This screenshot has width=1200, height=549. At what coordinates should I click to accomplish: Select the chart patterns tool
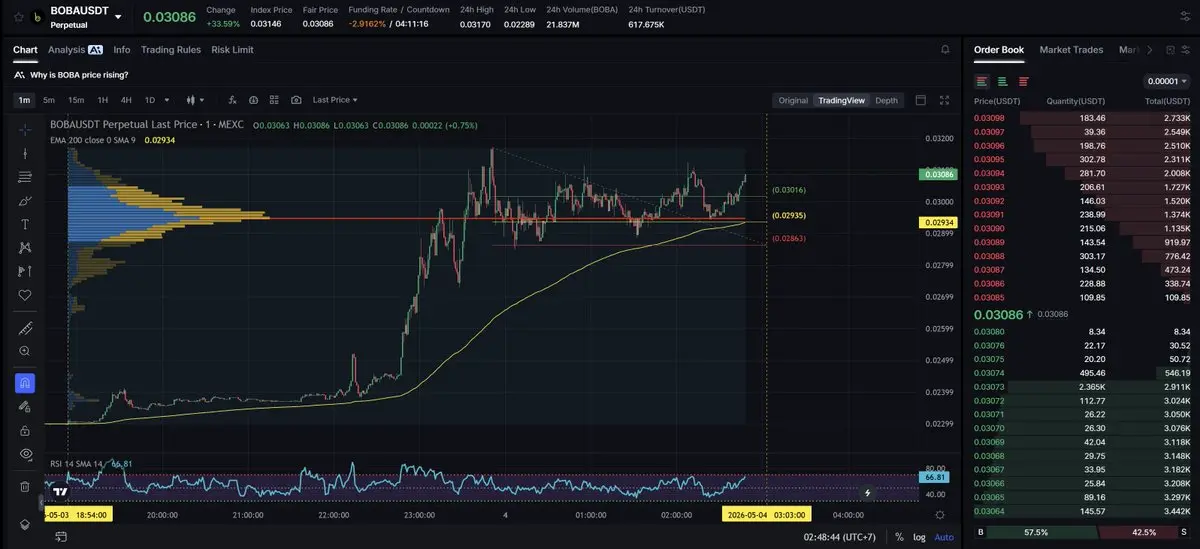coord(26,247)
